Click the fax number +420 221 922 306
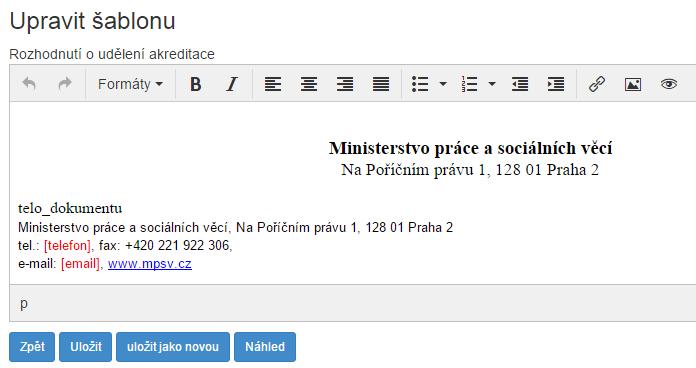Screen dimensions: 696x368 (177, 245)
